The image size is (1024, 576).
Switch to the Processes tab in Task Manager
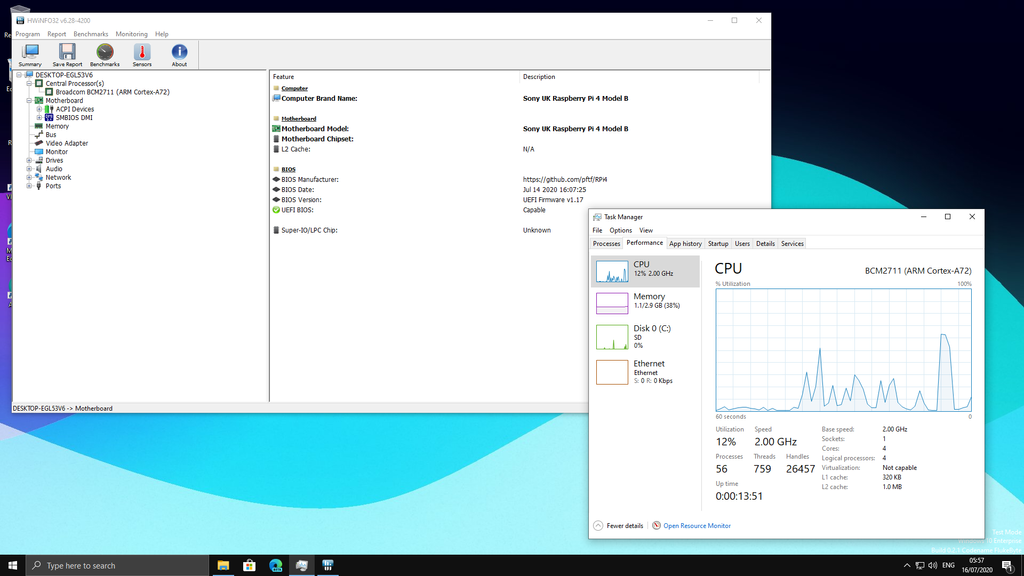pos(606,243)
